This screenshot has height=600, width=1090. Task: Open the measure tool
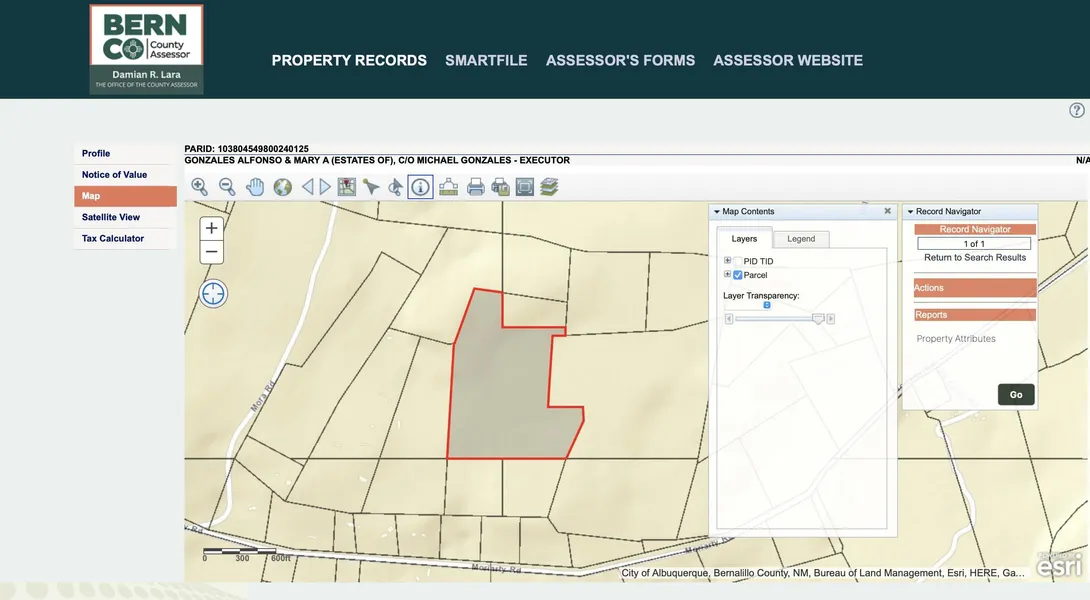pos(448,187)
